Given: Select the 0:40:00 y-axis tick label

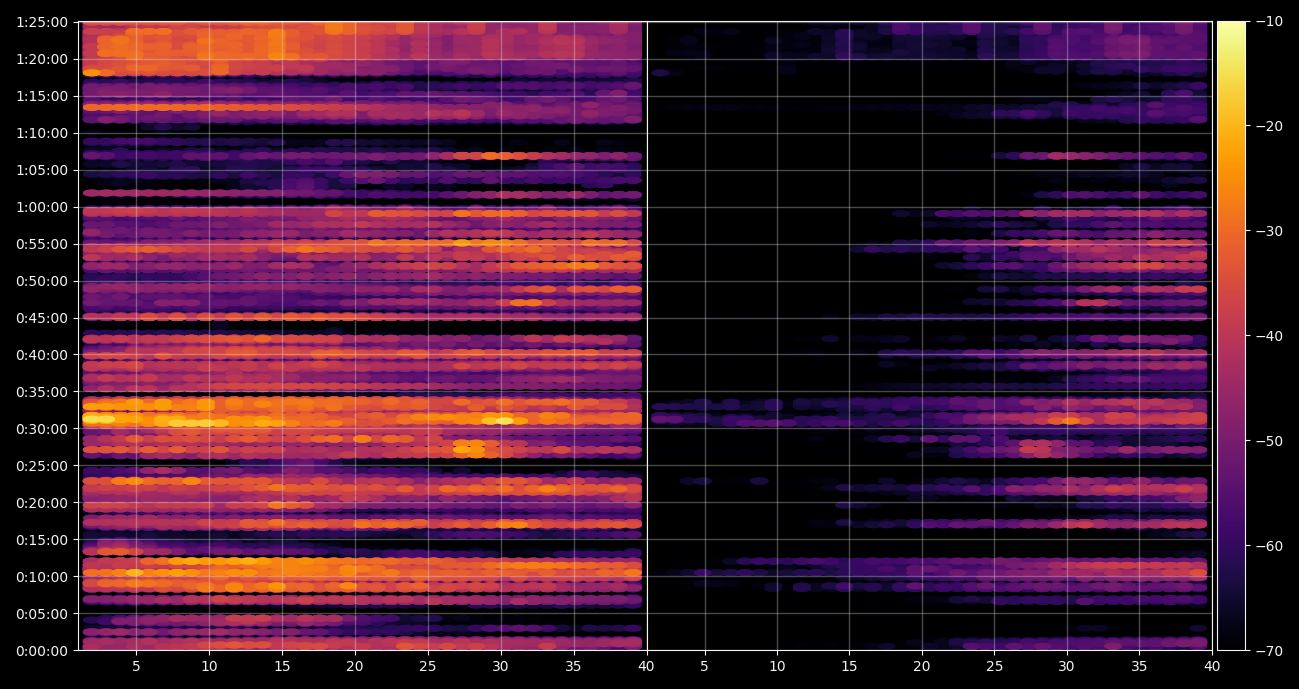Looking at the screenshot, I should point(42,355).
